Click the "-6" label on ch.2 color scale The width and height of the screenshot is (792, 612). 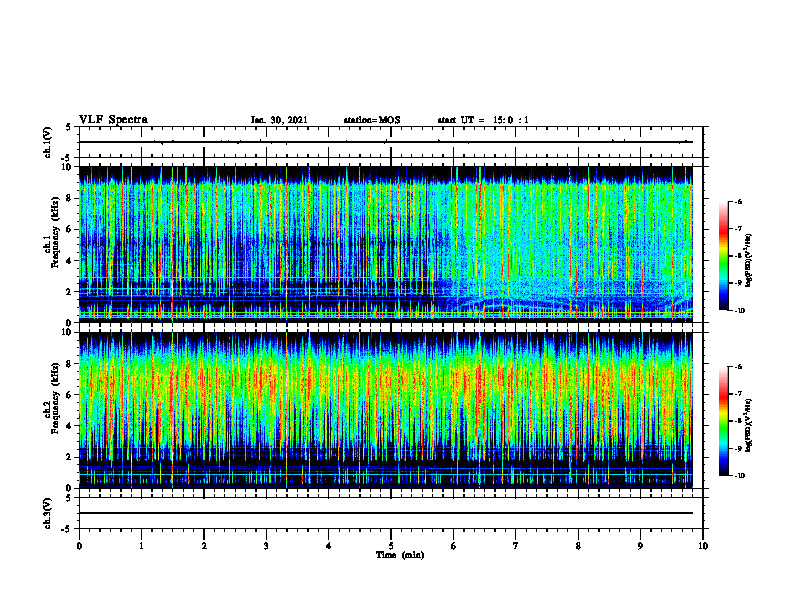click(x=738, y=367)
